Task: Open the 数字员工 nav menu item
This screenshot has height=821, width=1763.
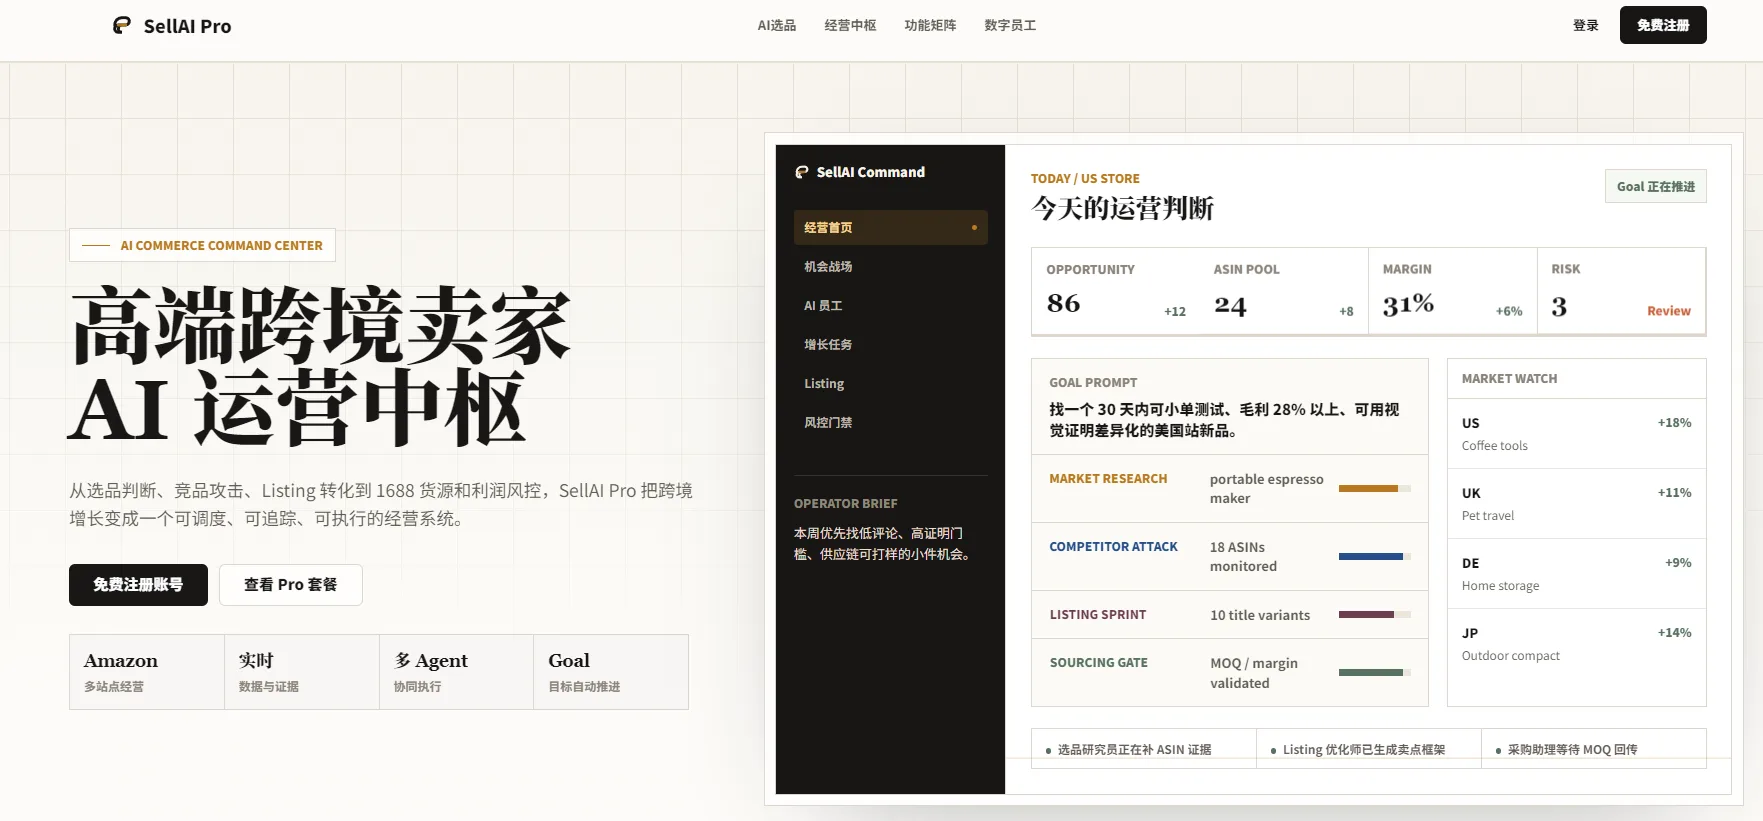Action: click(x=1010, y=26)
